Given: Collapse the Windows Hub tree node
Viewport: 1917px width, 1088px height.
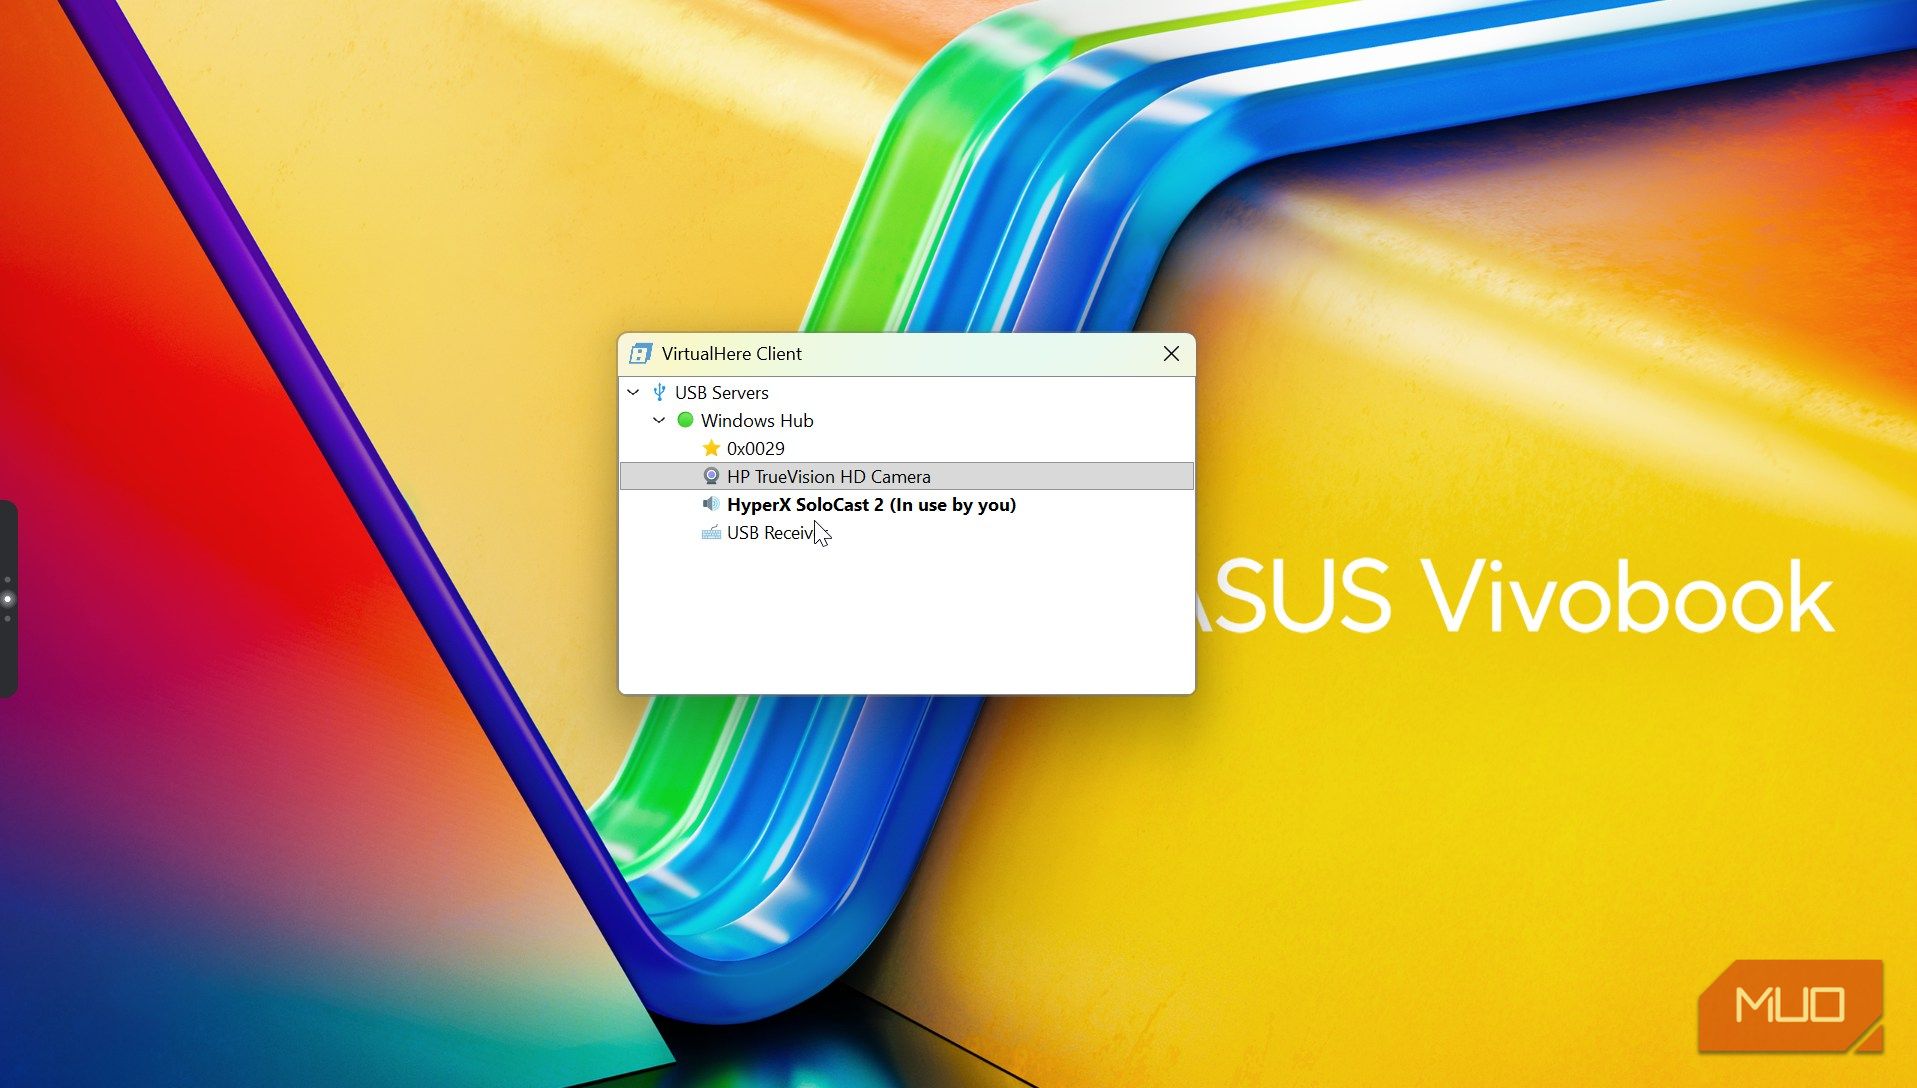Looking at the screenshot, I should [x=659, y=420].
